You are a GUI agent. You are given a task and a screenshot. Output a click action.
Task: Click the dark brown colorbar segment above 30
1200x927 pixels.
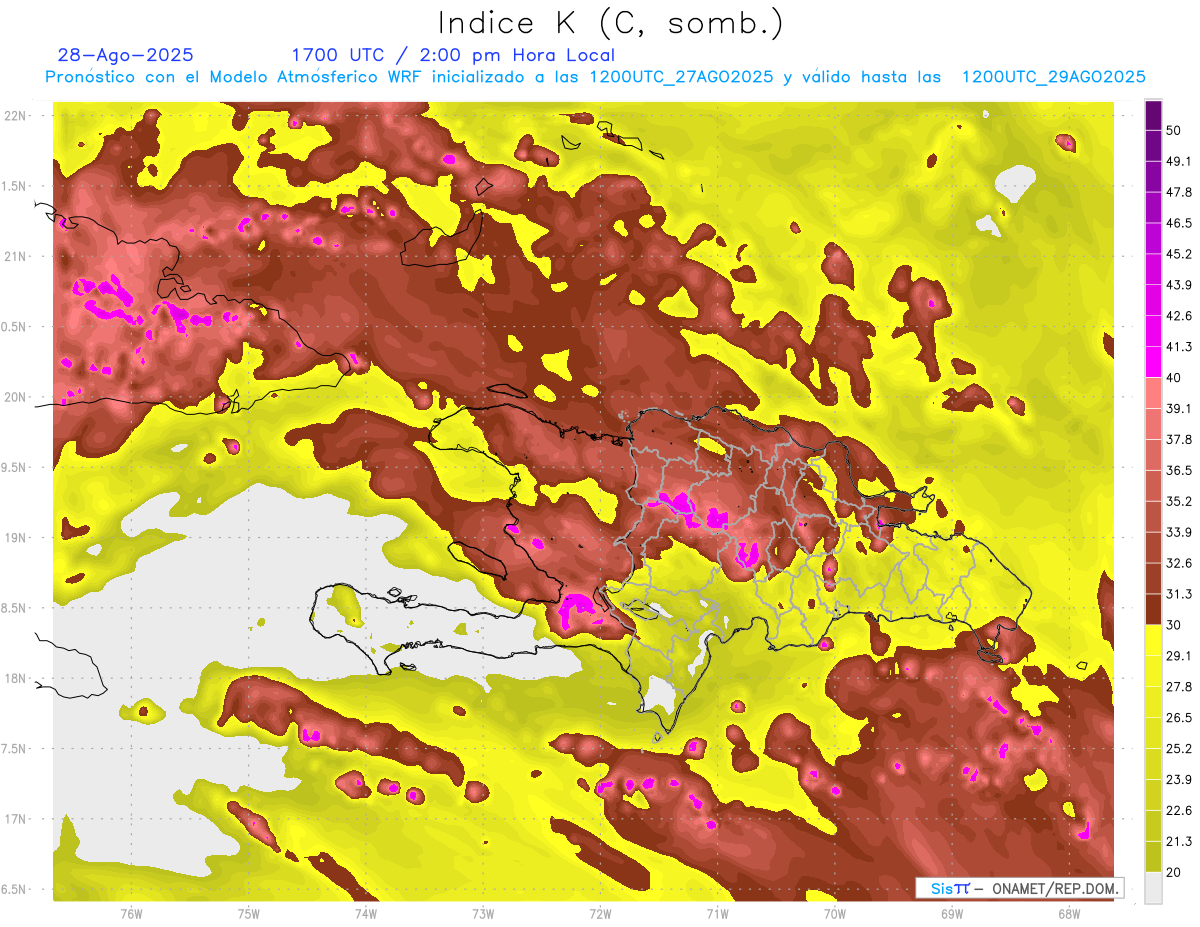point(1153,609)
